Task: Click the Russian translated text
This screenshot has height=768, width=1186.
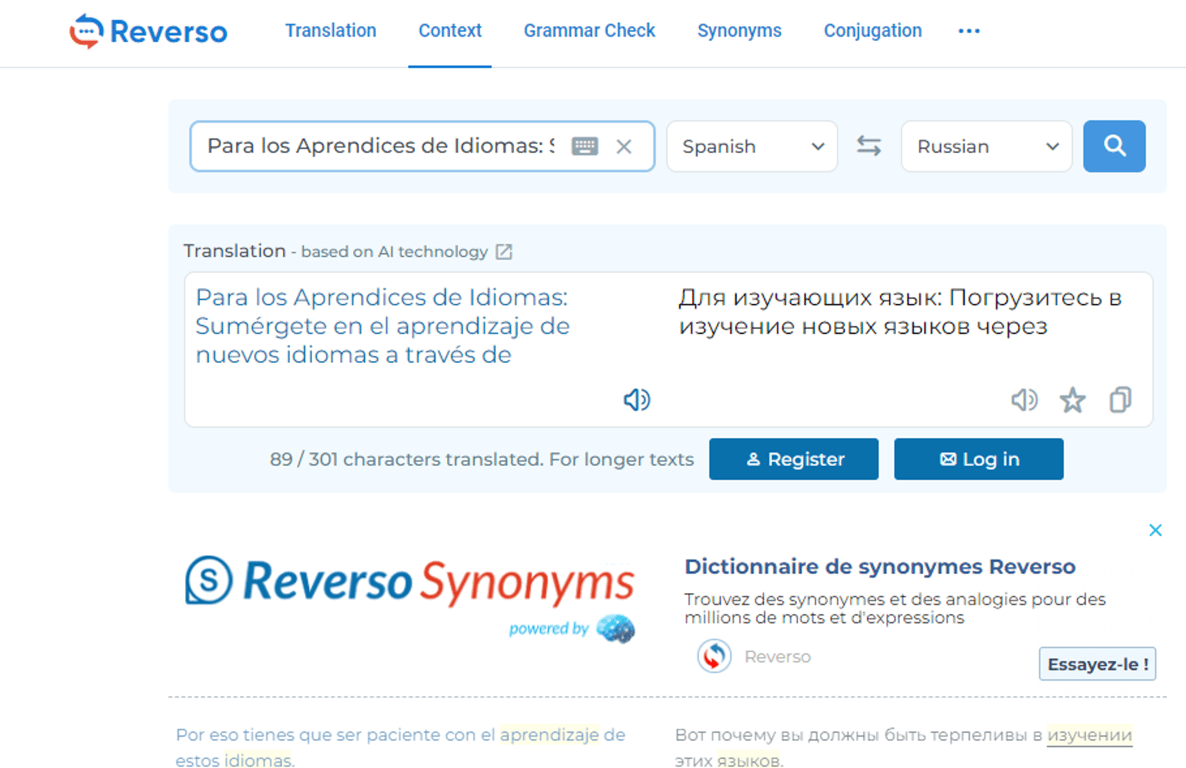Action: click(900, 312)
